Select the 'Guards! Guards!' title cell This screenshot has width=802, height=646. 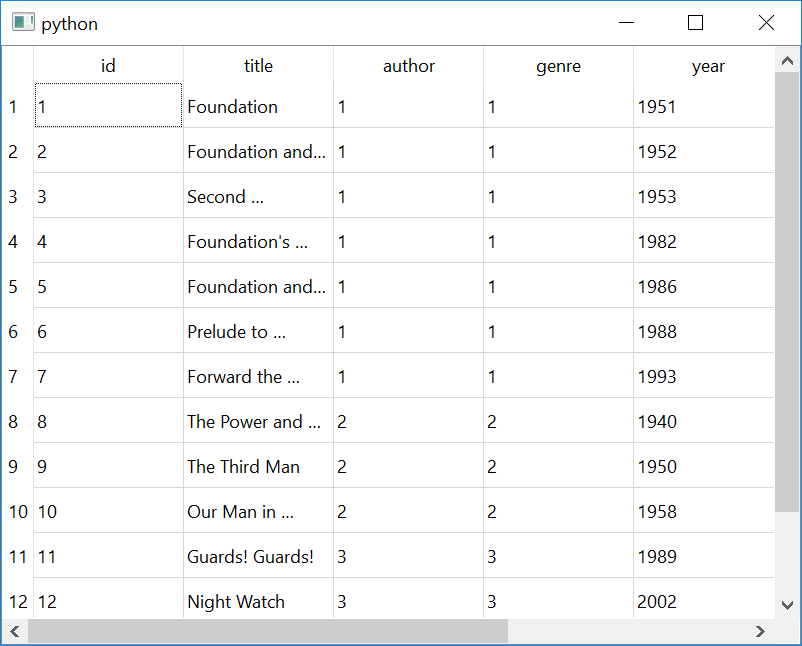pyautogui.click(x=258, y=557)
